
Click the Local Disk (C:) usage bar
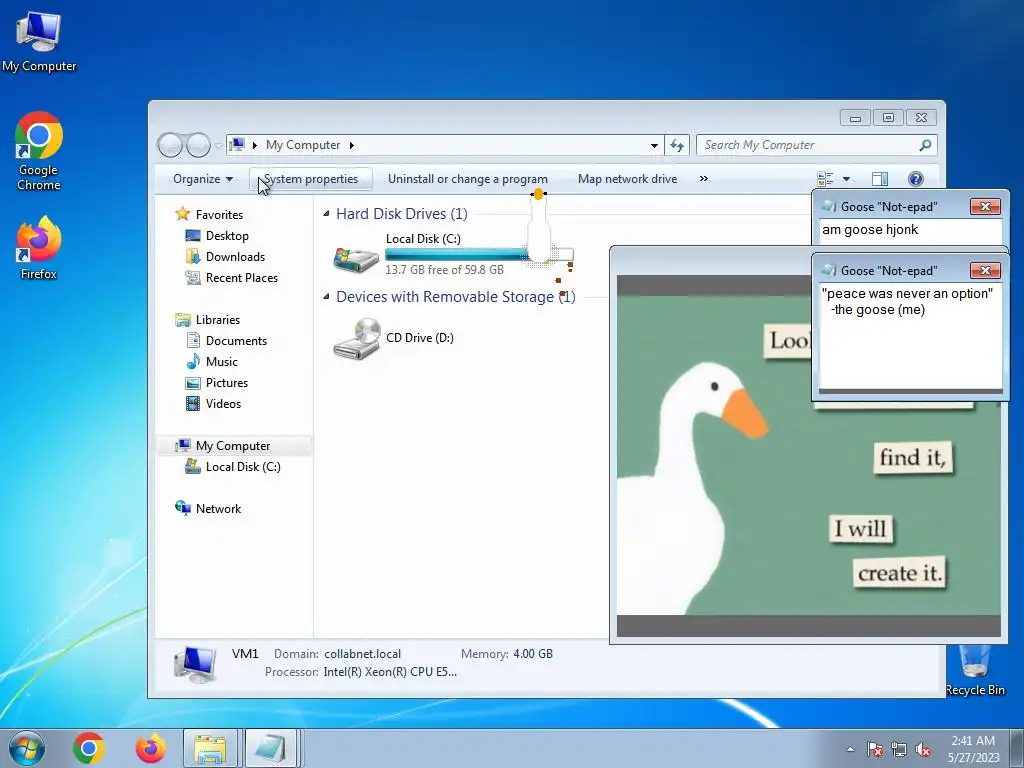click(x=479, y=255)
